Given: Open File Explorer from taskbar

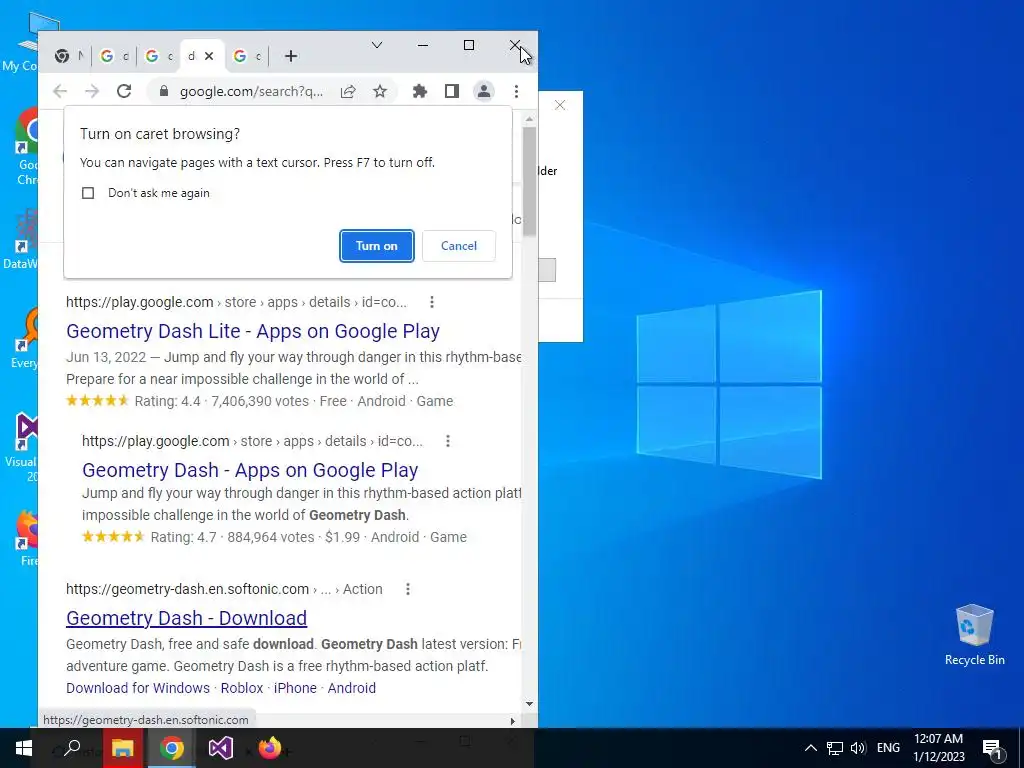Looking at the screenshot, I should pyautogui.click(x=122, y=748).
